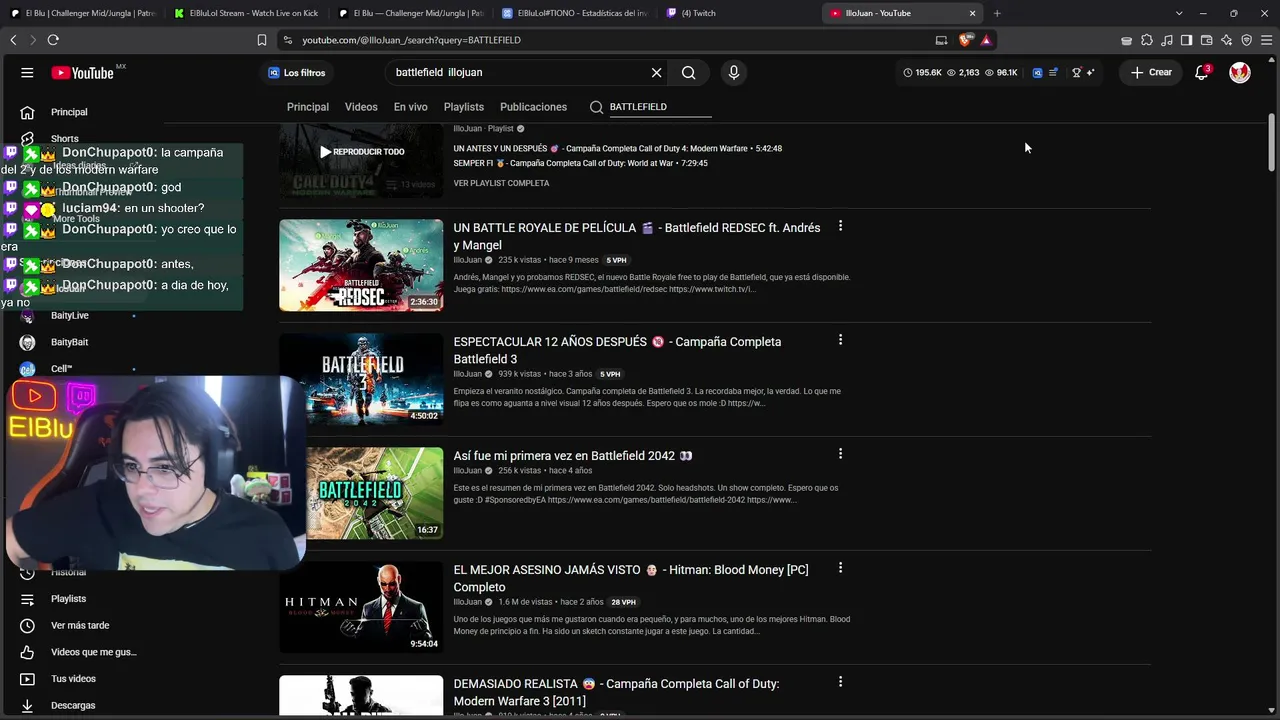The image size is (1280, 720).
Task: Switch to the Videos channel tab
Action: tap(361, 107)
